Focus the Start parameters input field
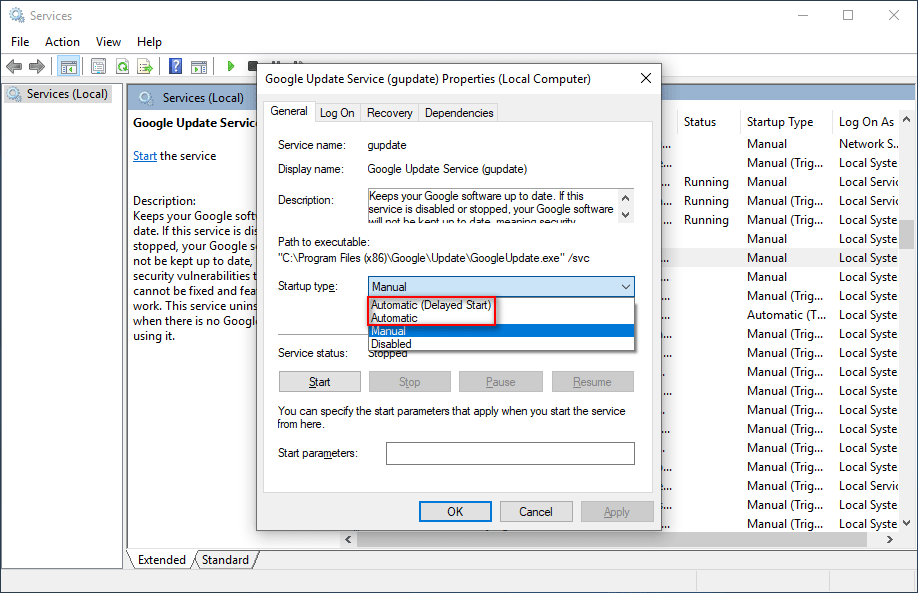 pyautogui.click(x=511, y=453)
